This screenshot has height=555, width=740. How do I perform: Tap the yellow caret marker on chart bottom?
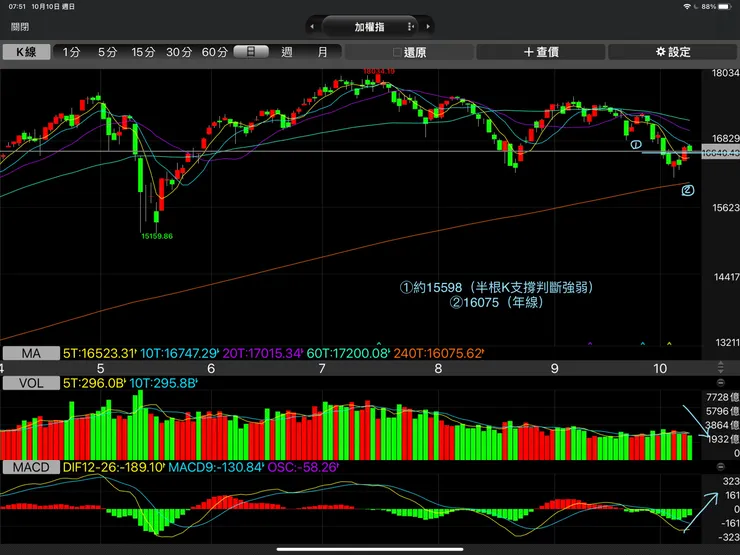[x=669, y=344]
